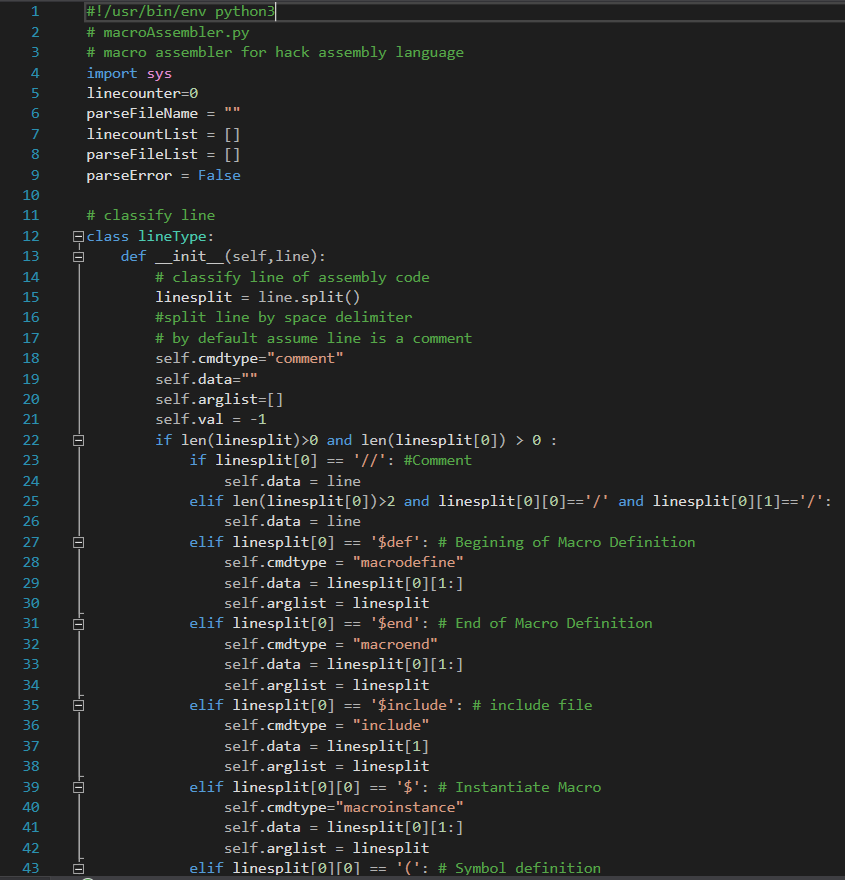Image resolution: width=845 pixels, height=880 pixels.
Task: Click '# Begining of Macro Definition' comment
Action: (x=566, y=542)
